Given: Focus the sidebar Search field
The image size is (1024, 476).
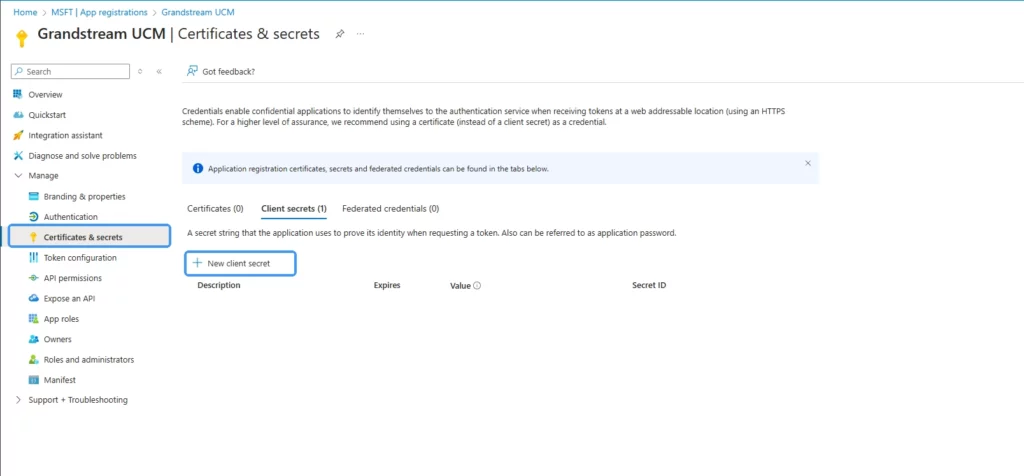Looking at the screenshot, I should click(71, 72).
